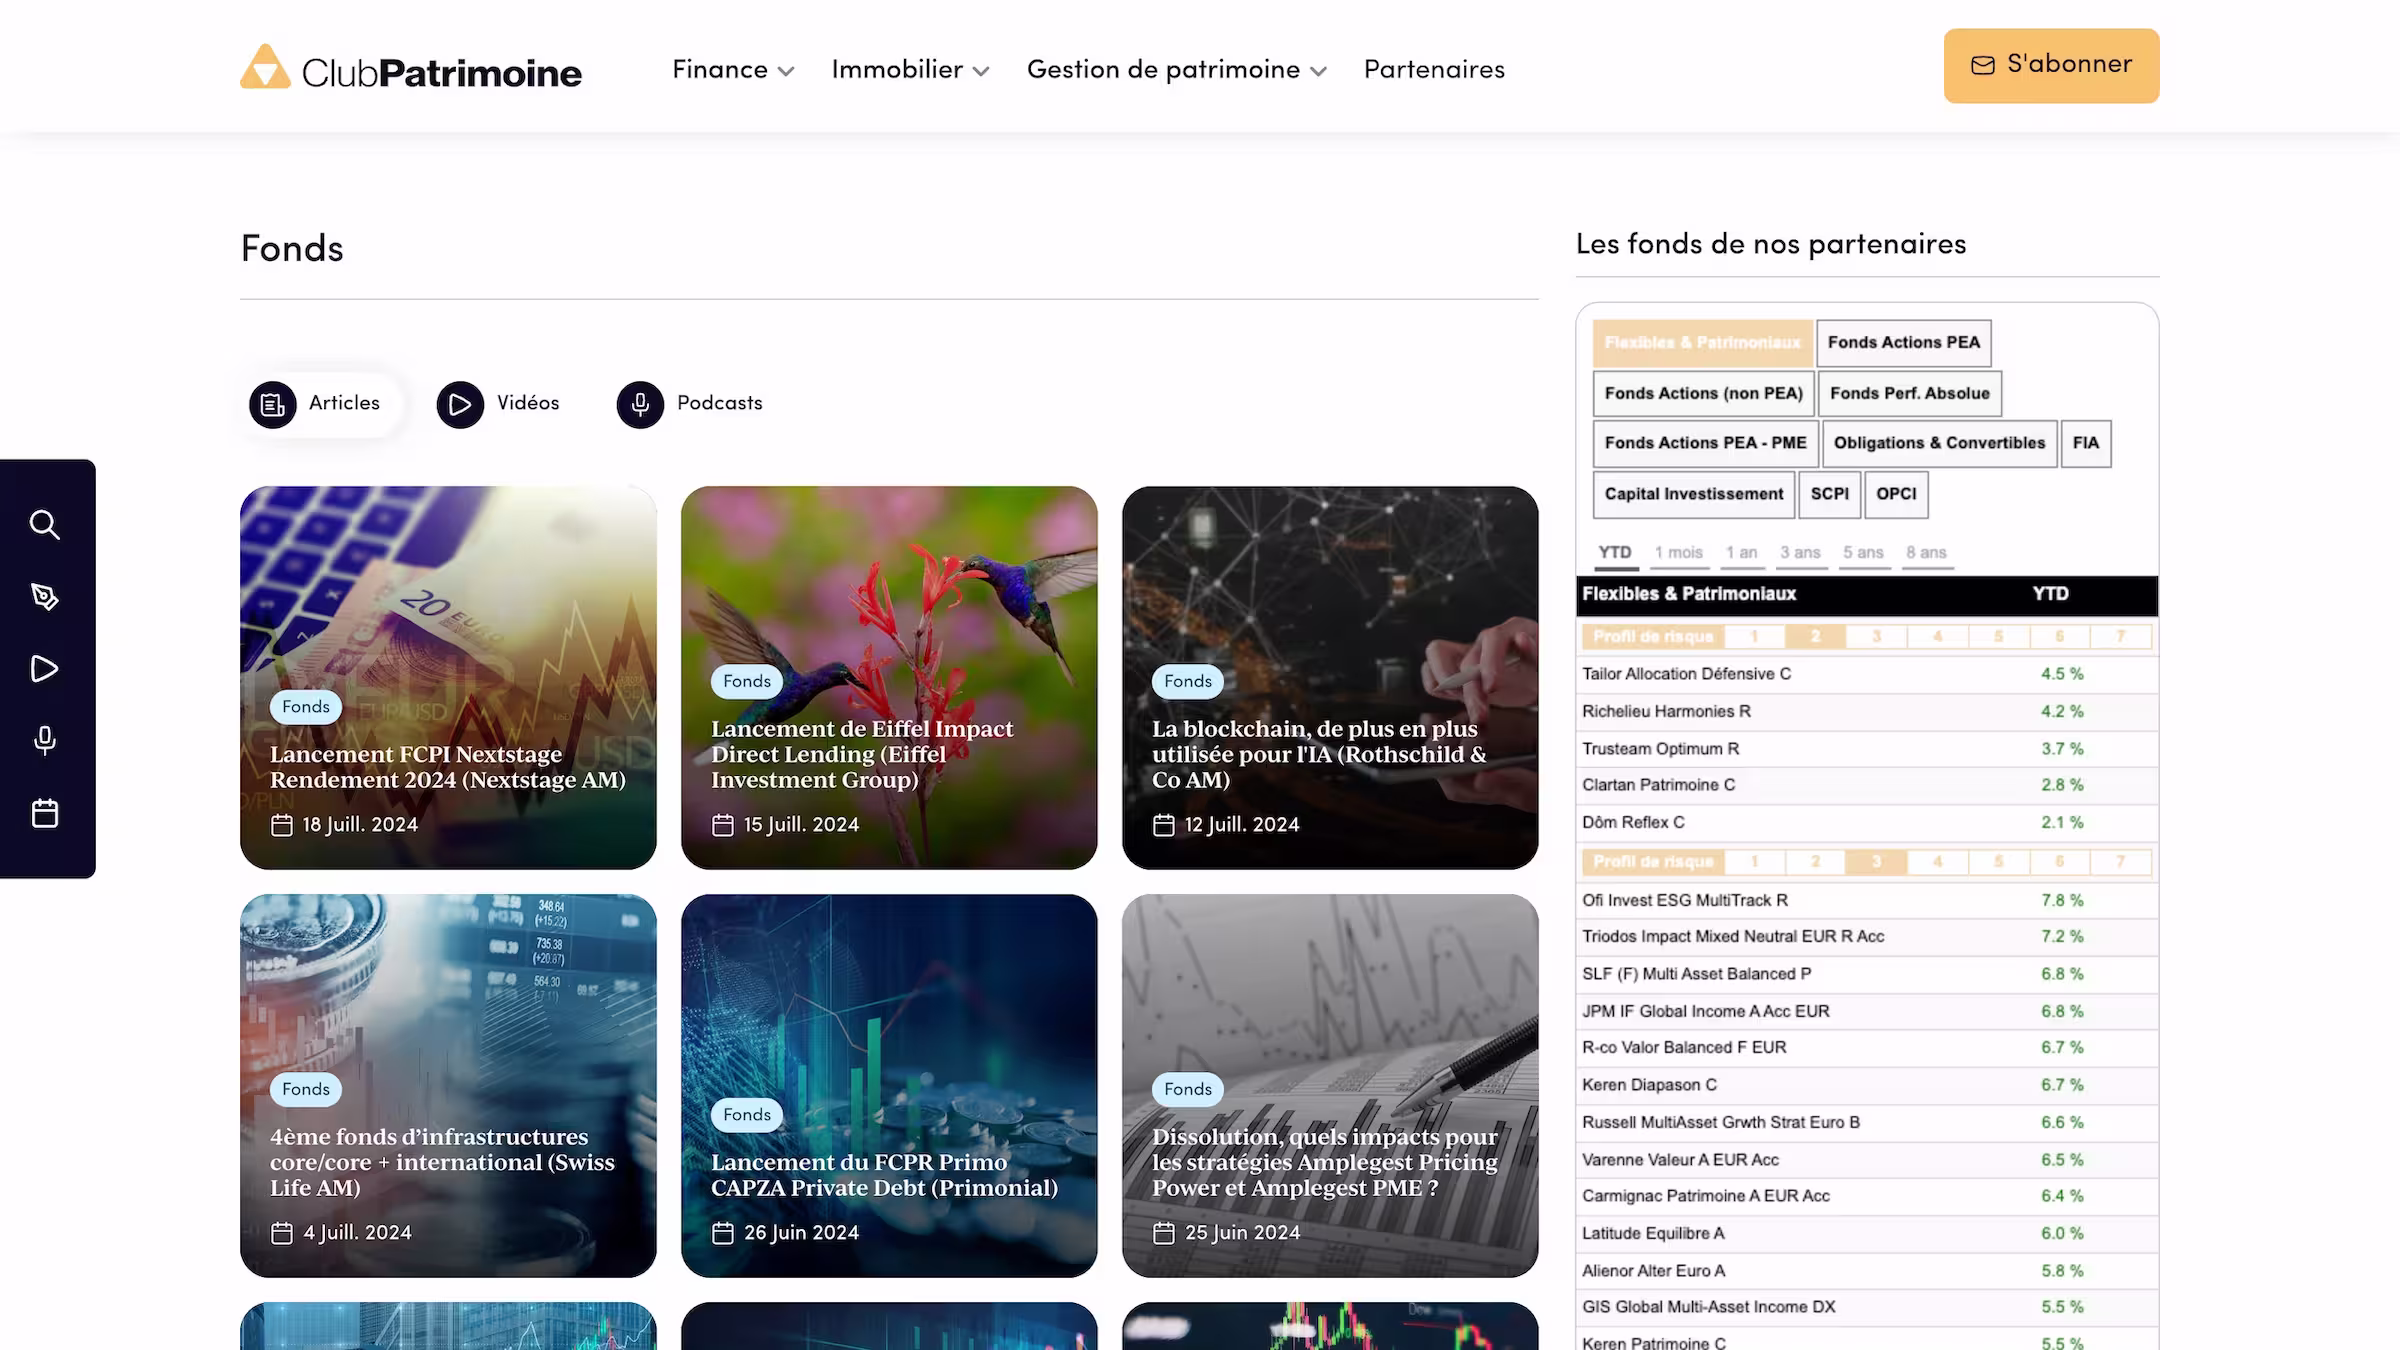Image resolution: width=2400 pixels, height=1350 pixels.
Task: Click the ClubPatrimoine triangle logo
Action: tap(265, 67)
